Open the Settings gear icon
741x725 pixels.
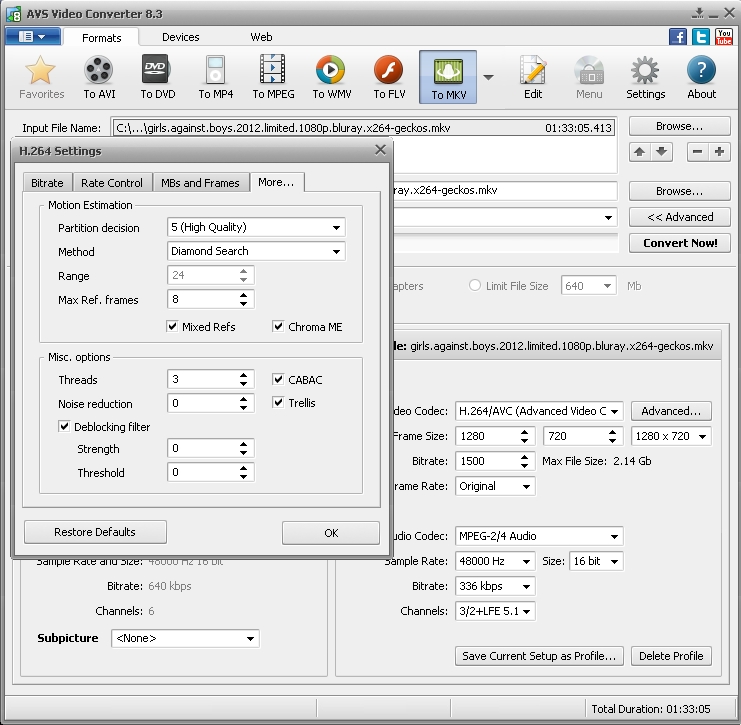pos(645,77)
